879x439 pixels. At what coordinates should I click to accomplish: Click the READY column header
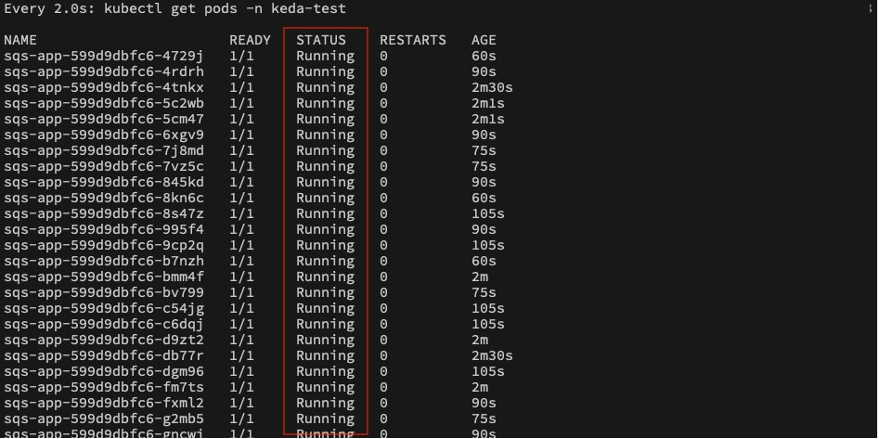(x=249, y=40)
